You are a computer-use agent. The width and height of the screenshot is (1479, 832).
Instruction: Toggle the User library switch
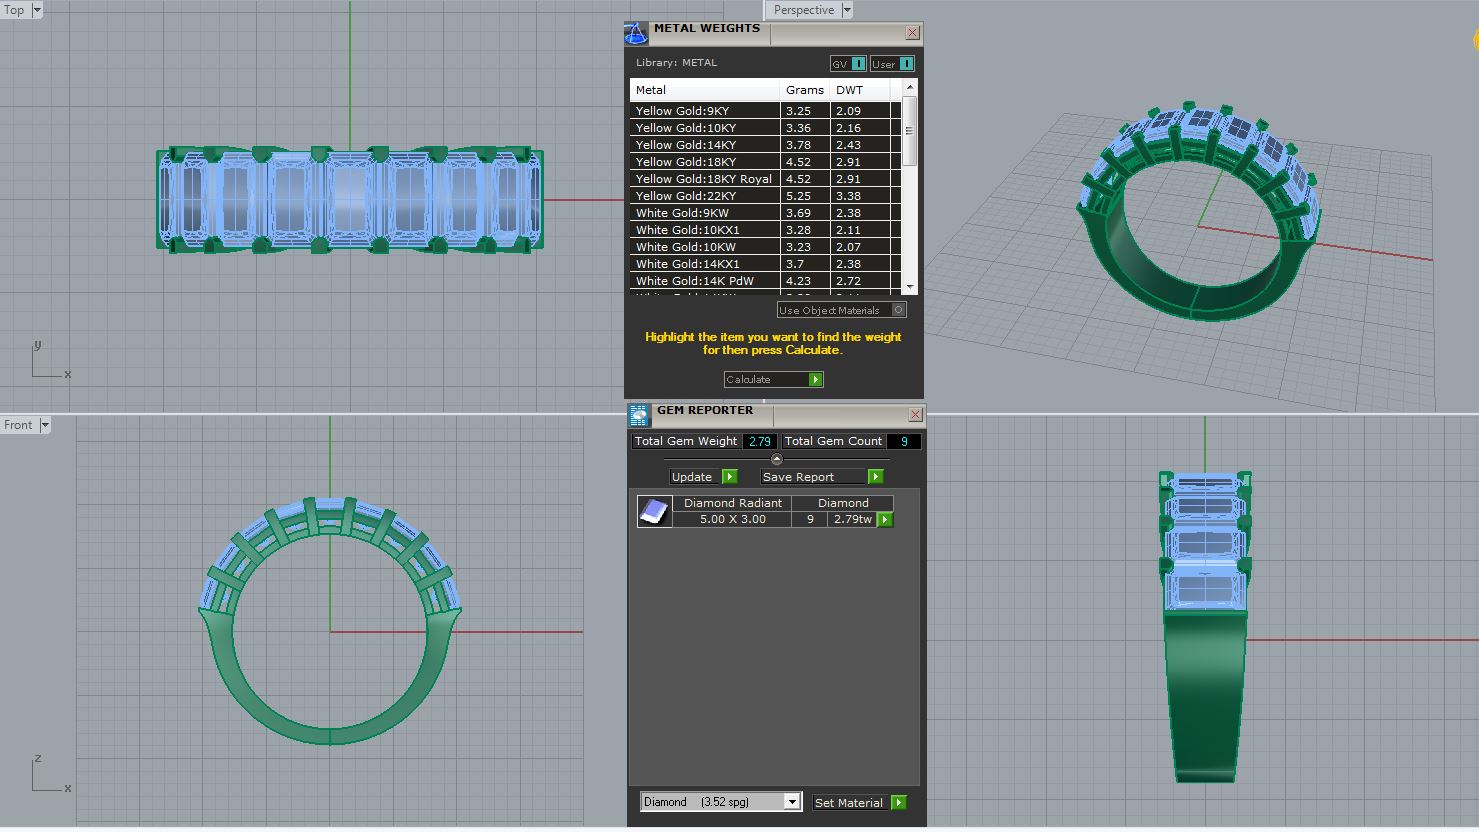[905, 64]
